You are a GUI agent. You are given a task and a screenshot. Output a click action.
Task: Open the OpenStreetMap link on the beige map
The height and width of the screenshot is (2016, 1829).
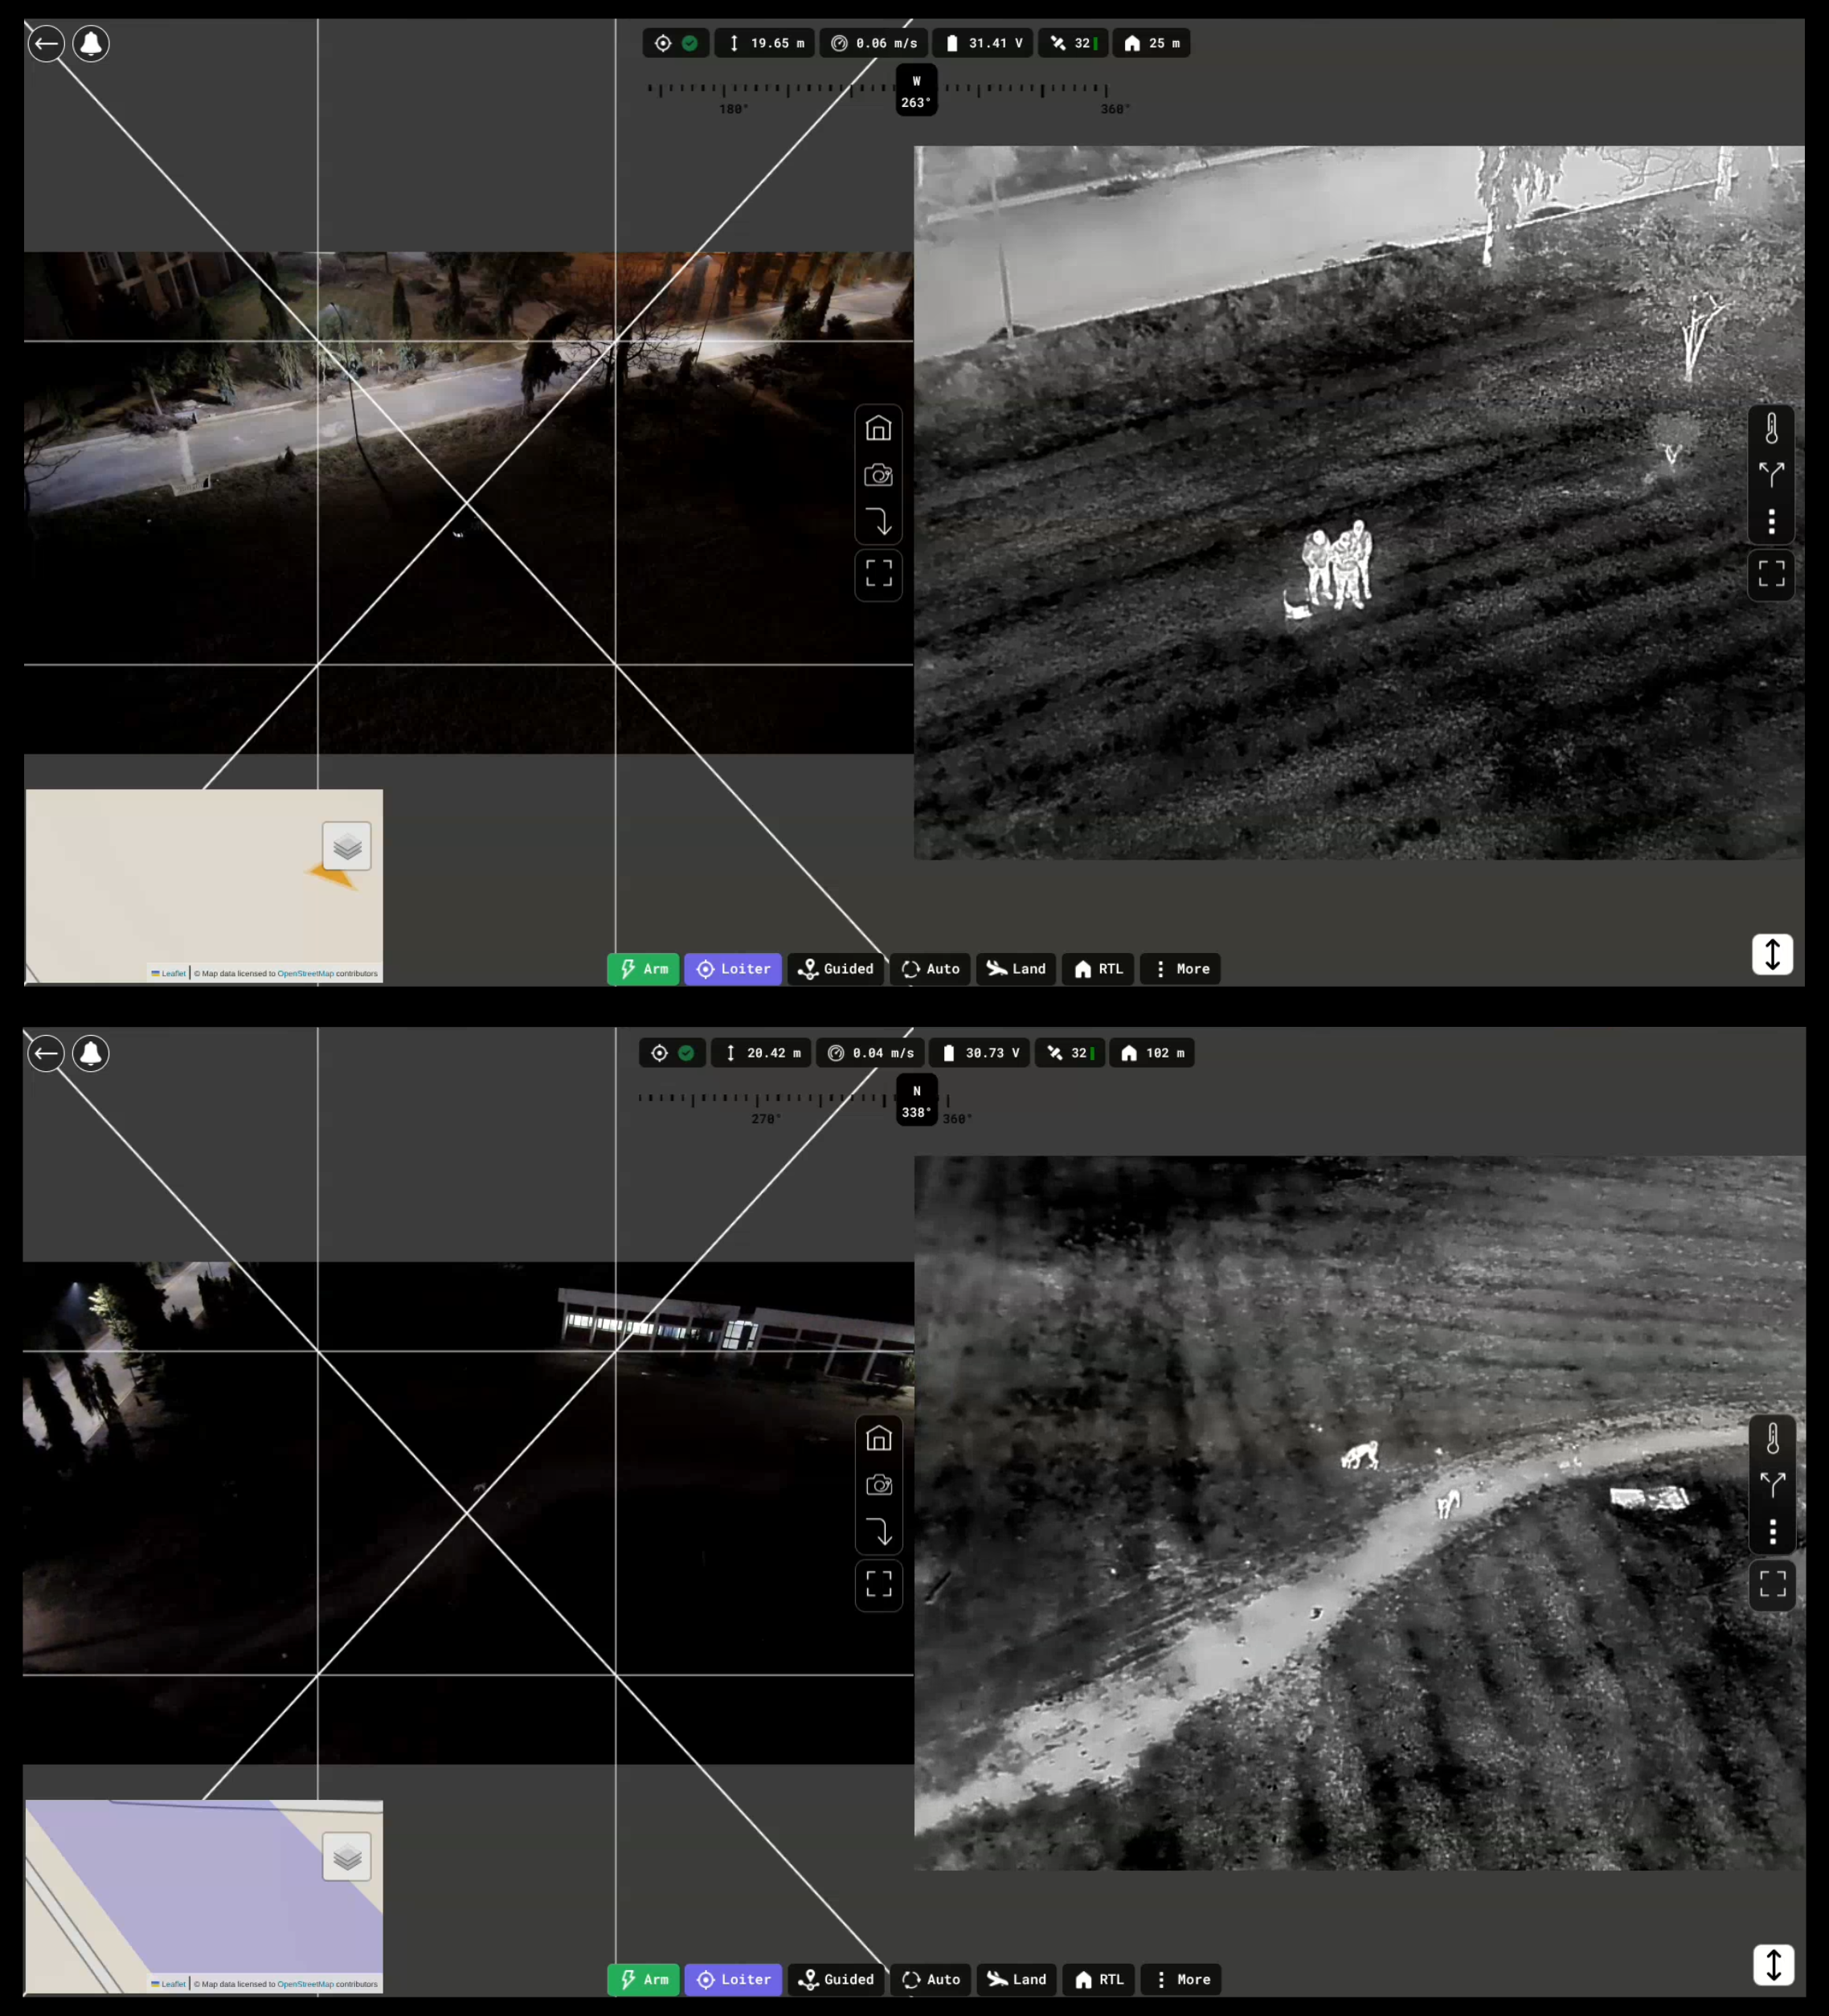[305, 973]
